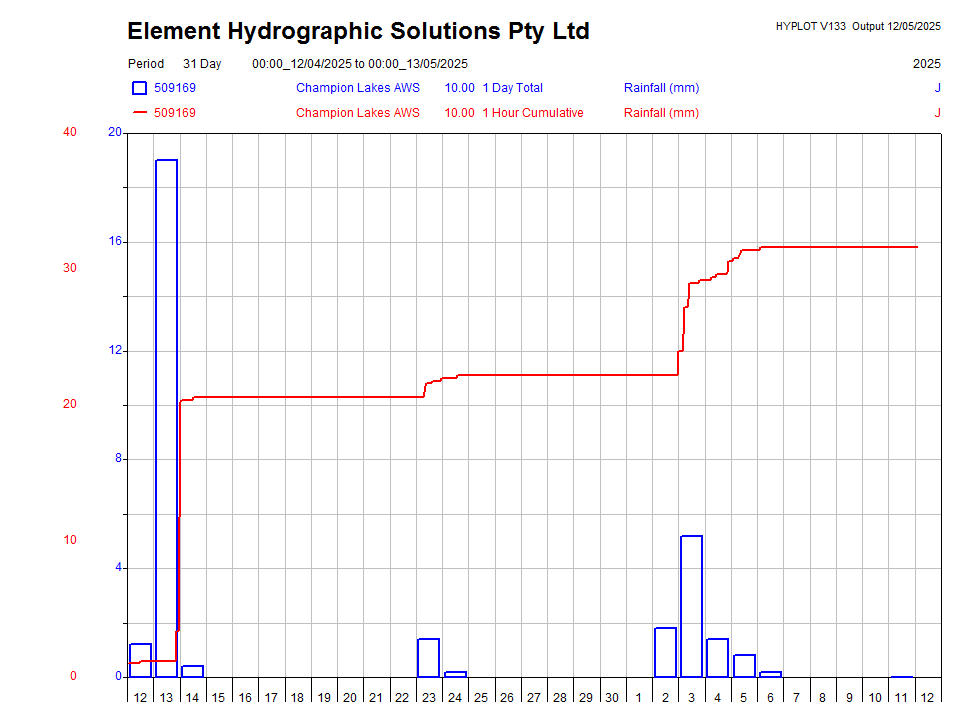Select the 1 Hour Cumulative legend text
The height and width of the screenshot is (726, 968).
[533, 112]
